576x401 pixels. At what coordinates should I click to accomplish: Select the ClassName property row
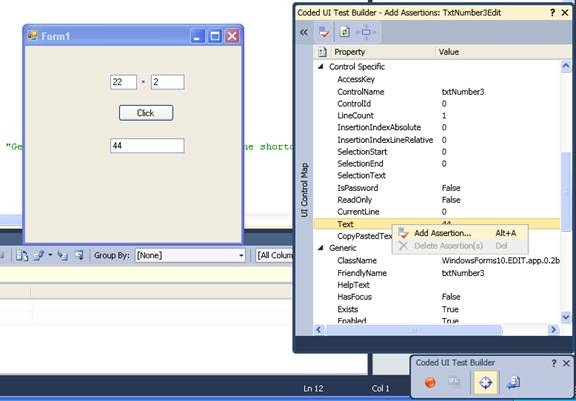(x=437, y=261)
